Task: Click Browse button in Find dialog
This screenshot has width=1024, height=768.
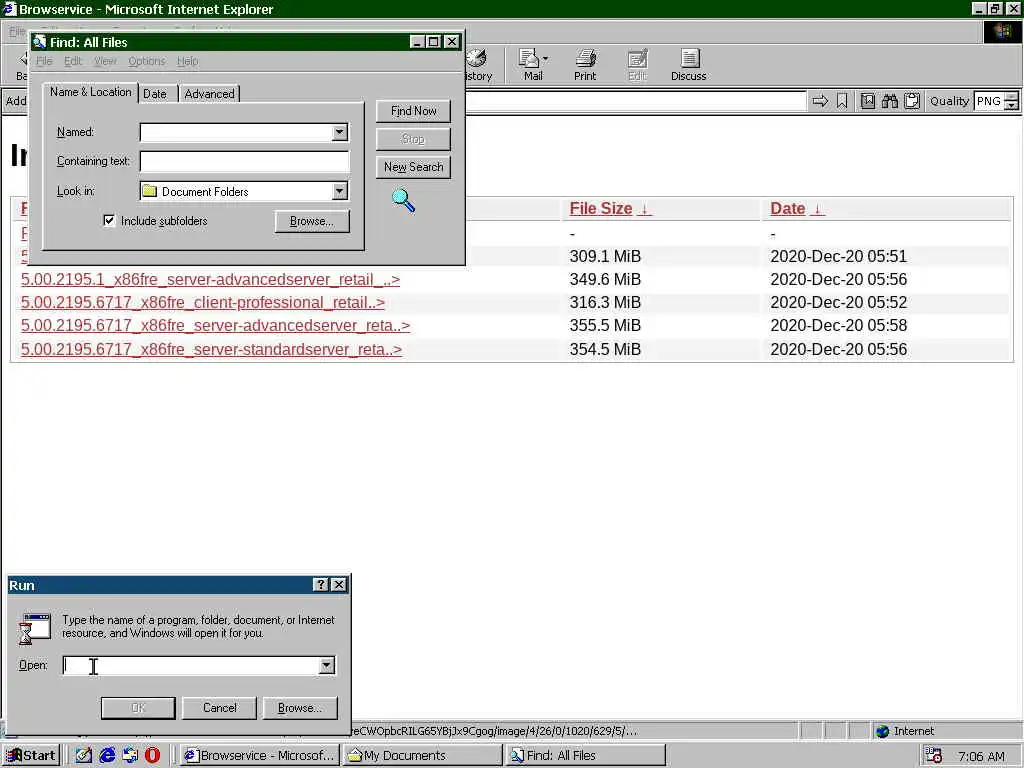Action: pyautogui.click(x=312, y=221)
